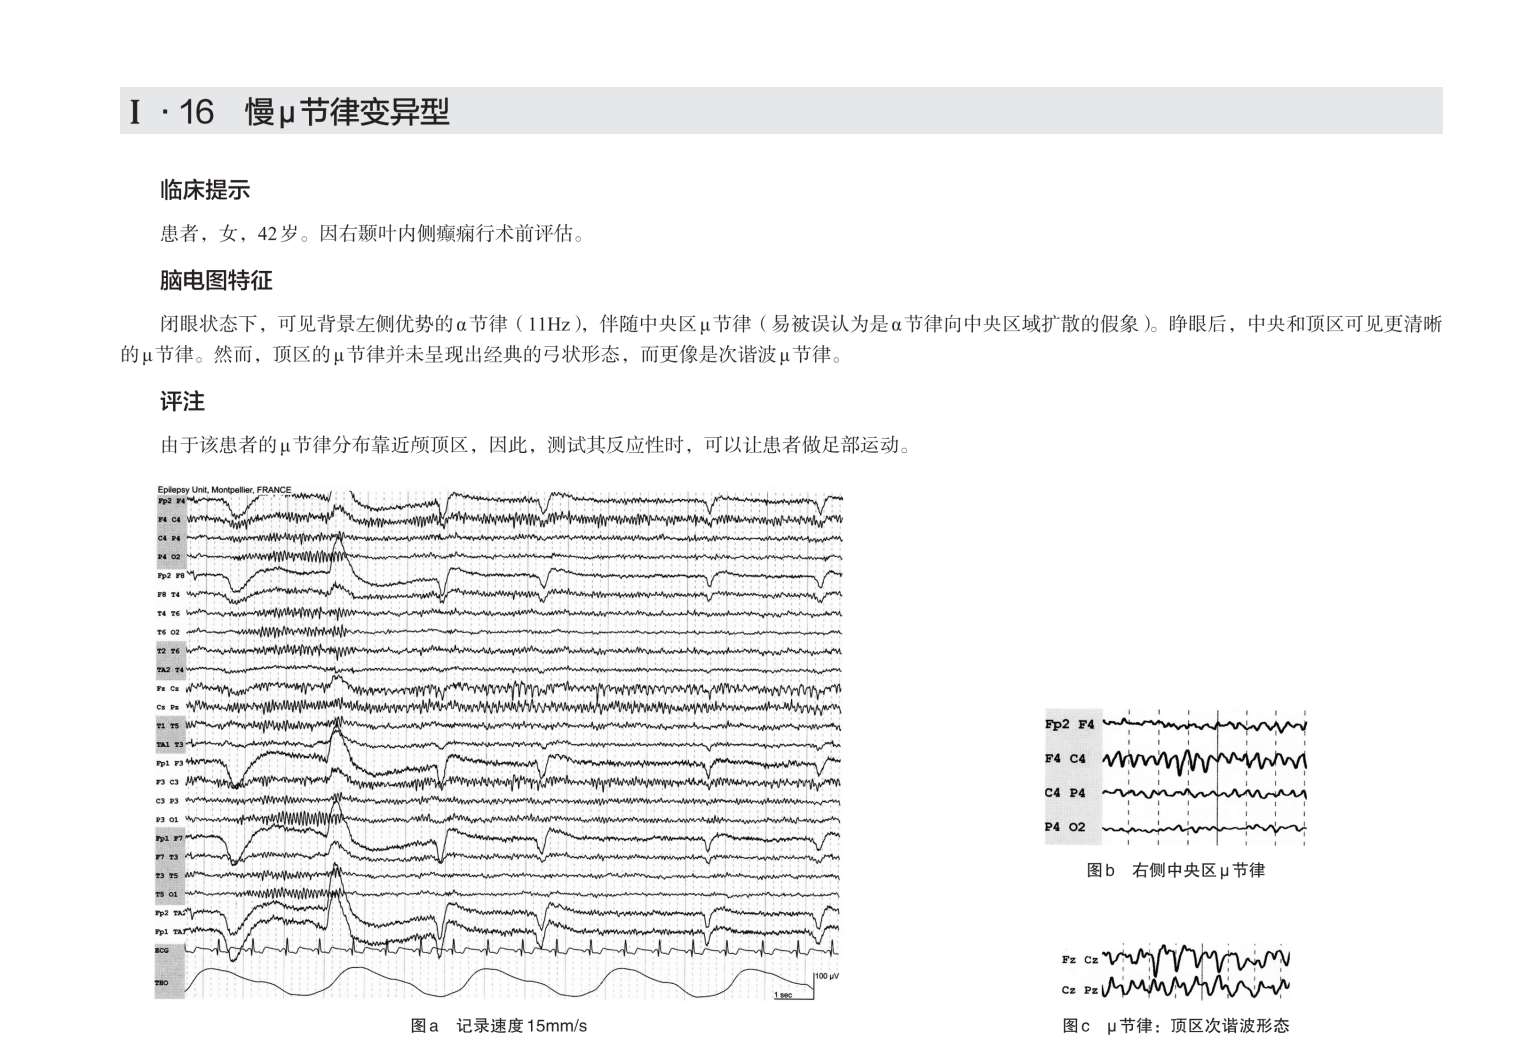Click the caption "图b 右侧中央区μ节律"
This screenshot has width=1536, height=1040.
pos(1175,871)
